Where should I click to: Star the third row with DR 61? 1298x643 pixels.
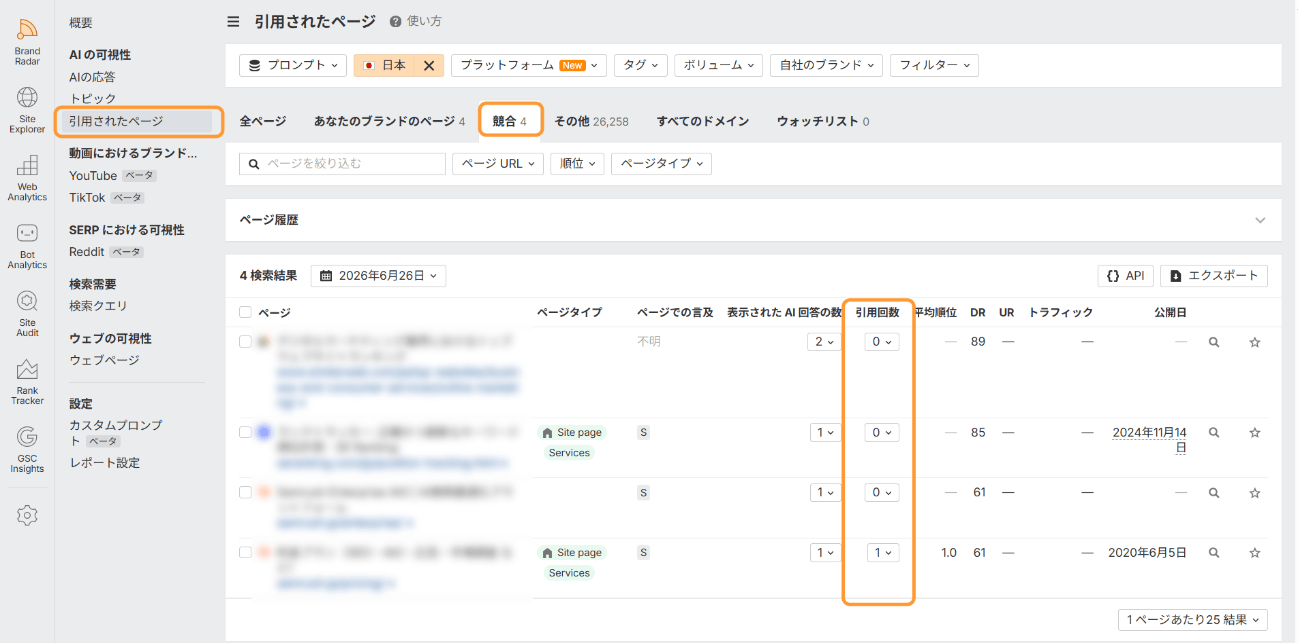1254,493
